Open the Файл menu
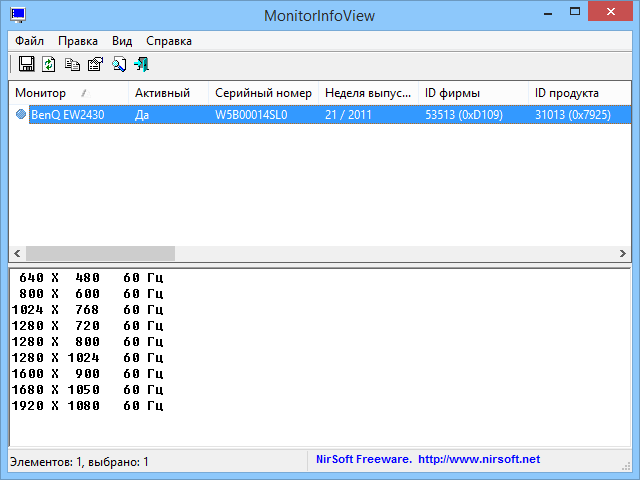This screenshot has width=640, height=480. pyautogui.click(x=29, y=41)
